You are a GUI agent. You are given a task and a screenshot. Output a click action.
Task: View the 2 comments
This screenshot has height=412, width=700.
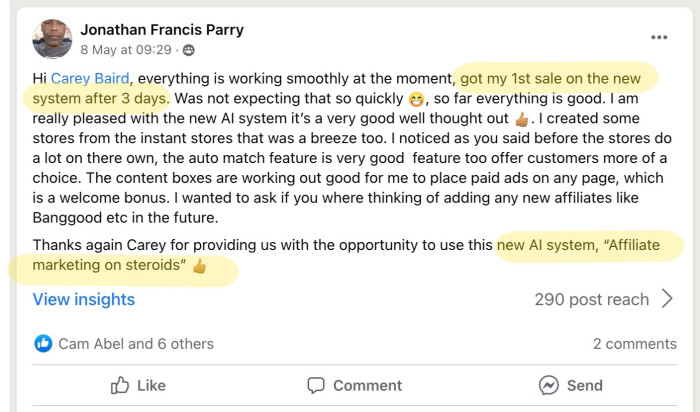[635, 343]
